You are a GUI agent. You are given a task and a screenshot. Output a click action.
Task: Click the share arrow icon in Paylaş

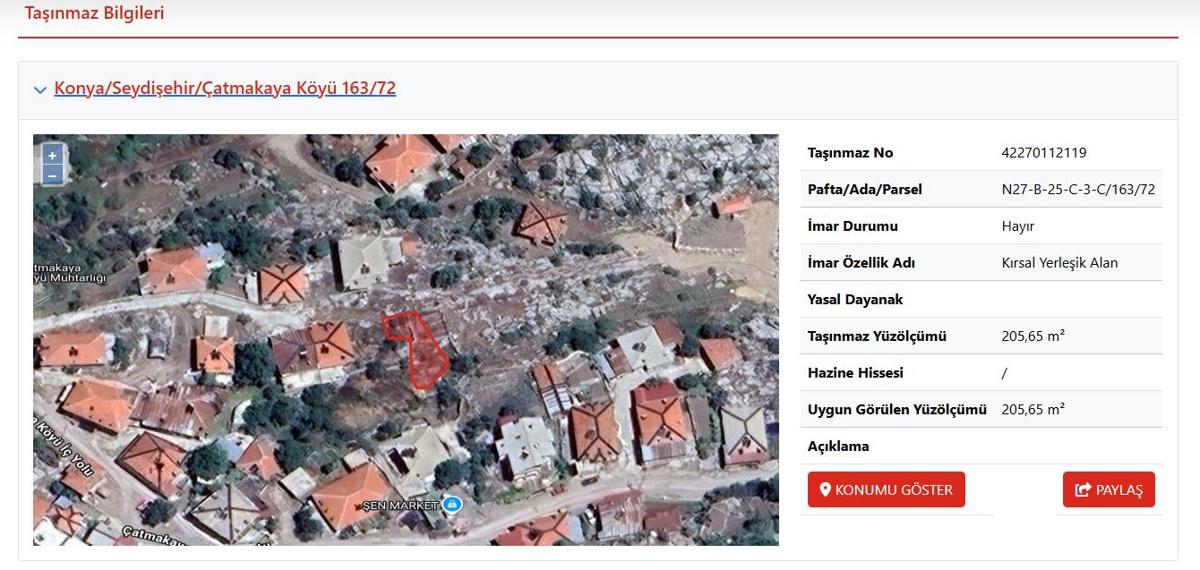point(1082,490)
